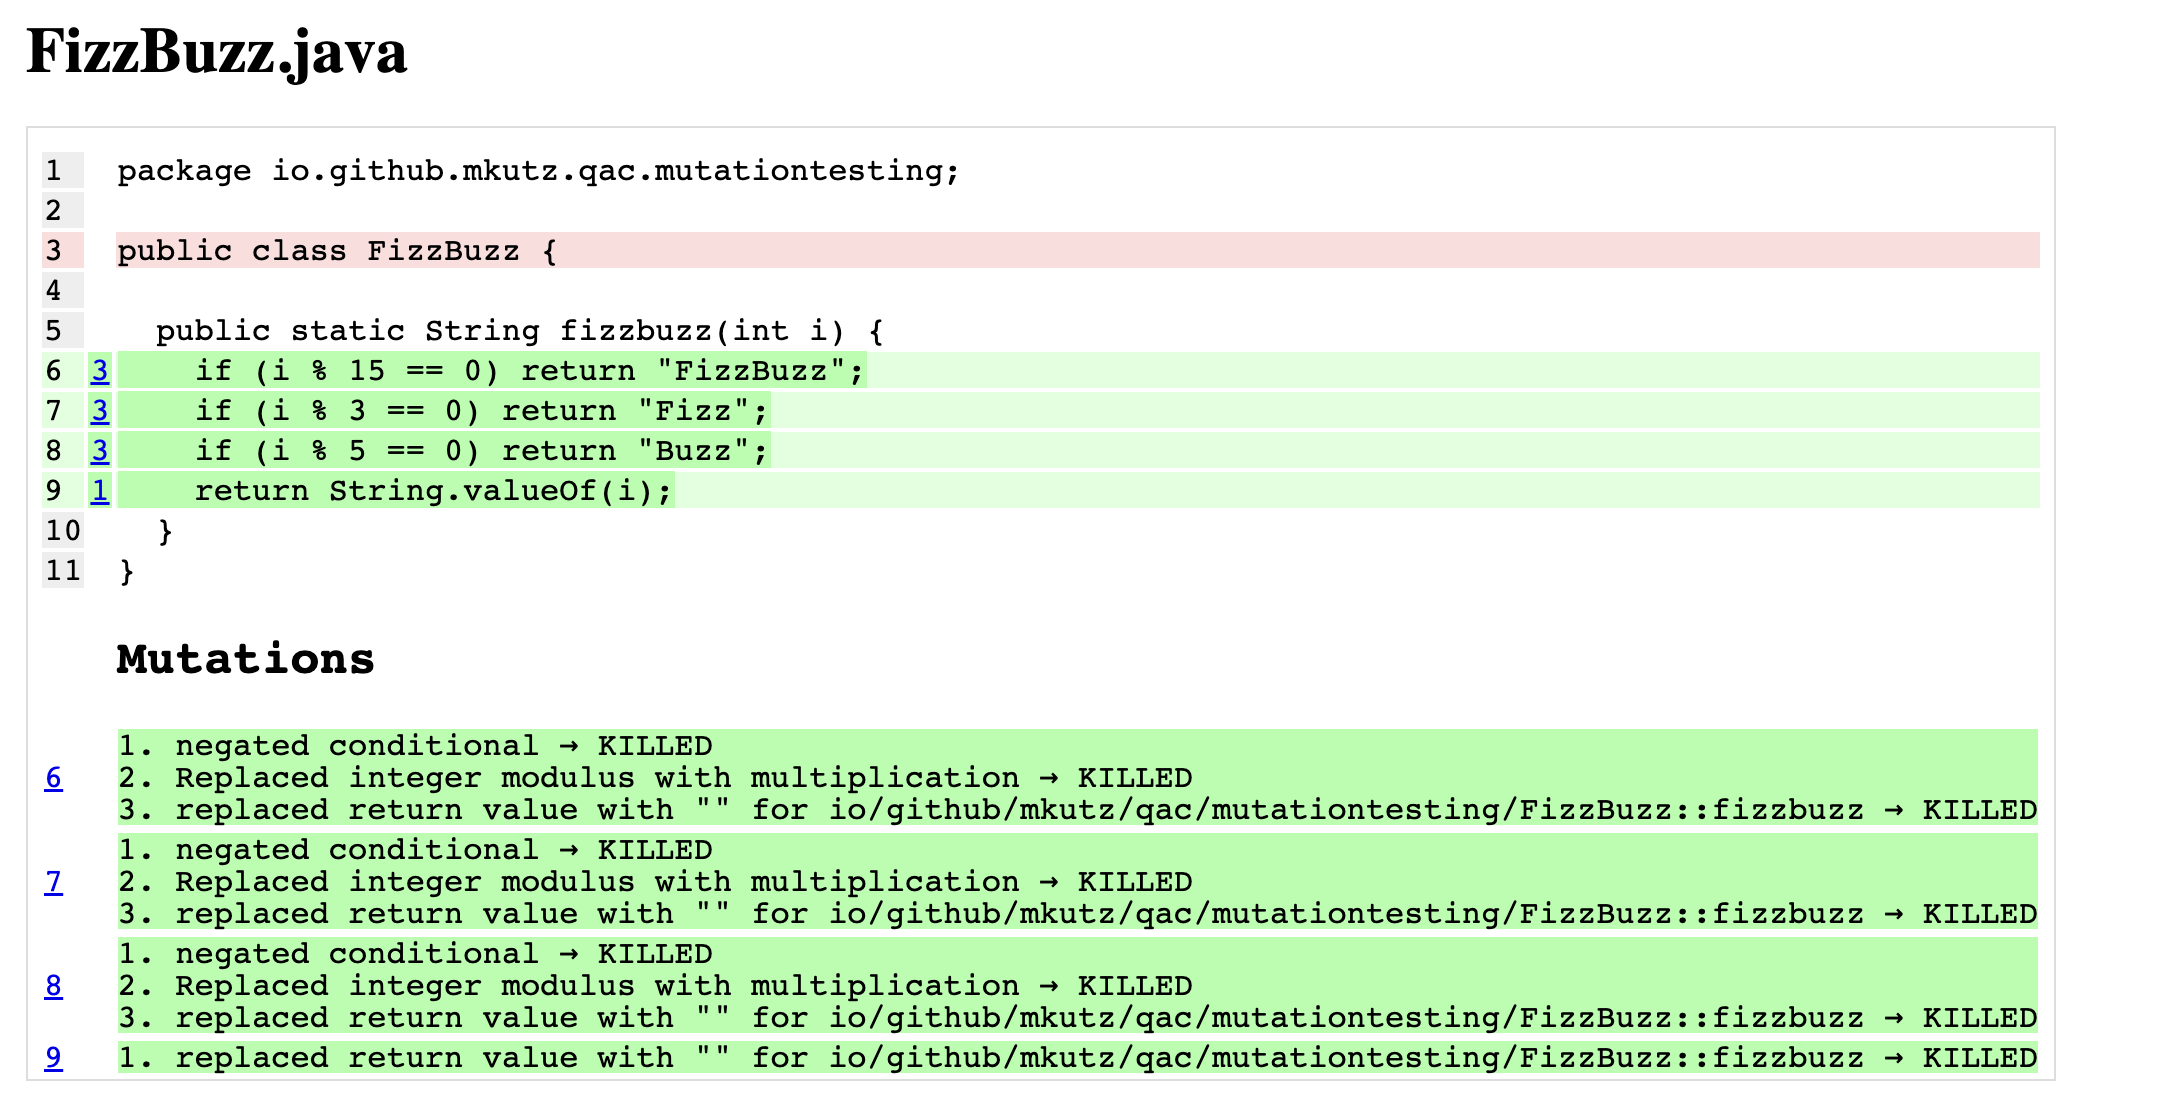This screenshot has width=2176, height=1106.
Task: Click the uncovered public class FizzBuzz line
Action: pos(338,251)
